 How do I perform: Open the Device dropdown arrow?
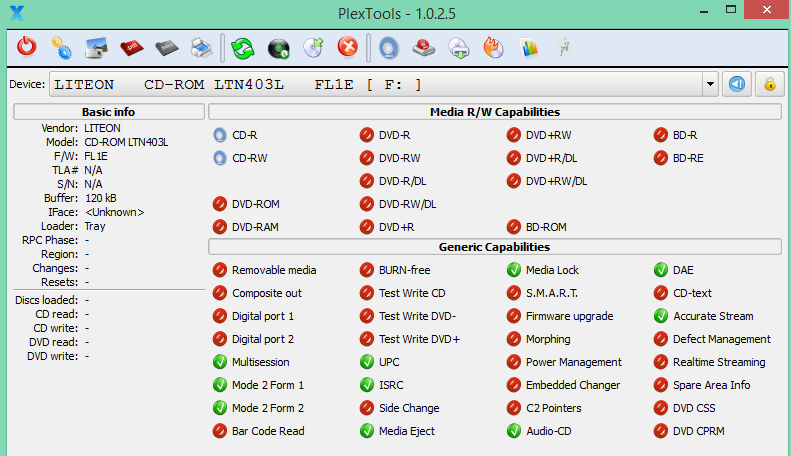pos(710,84)
